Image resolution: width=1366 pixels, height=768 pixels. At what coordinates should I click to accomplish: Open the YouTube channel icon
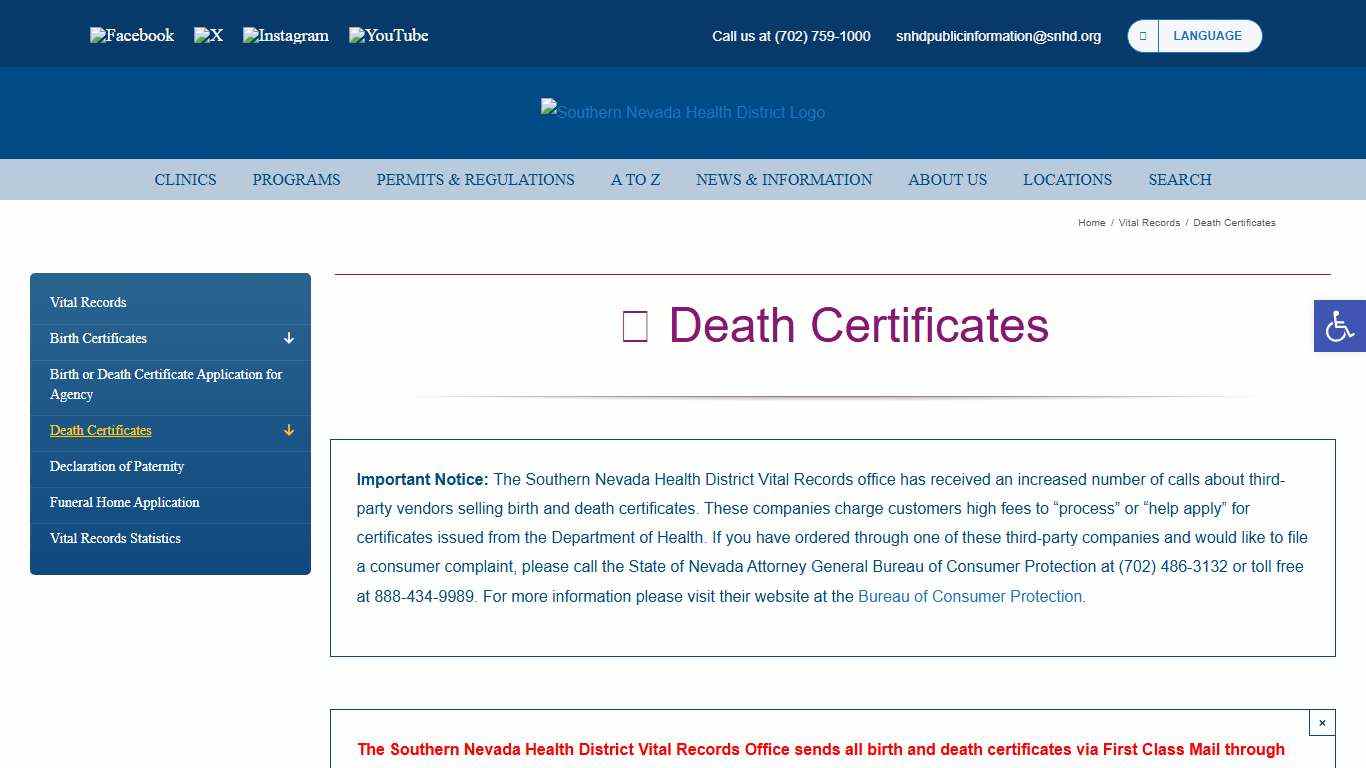pos(388,35)
